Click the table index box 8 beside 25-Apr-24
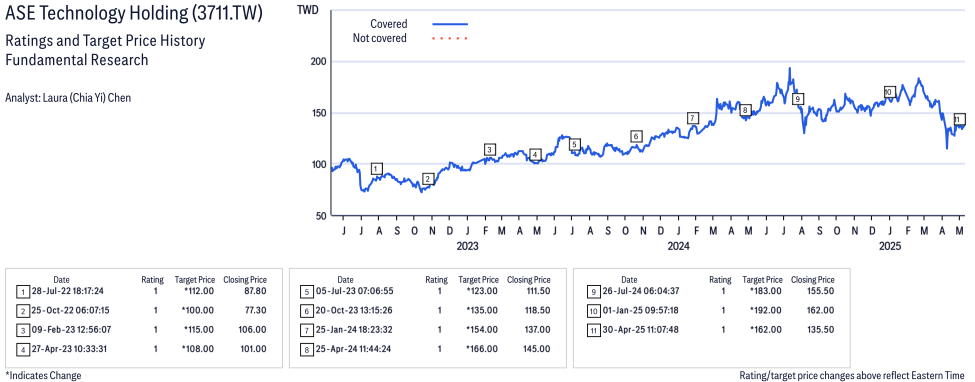This screenshot has height=382, width=975. pyautogui.click(x=306, y=349)
